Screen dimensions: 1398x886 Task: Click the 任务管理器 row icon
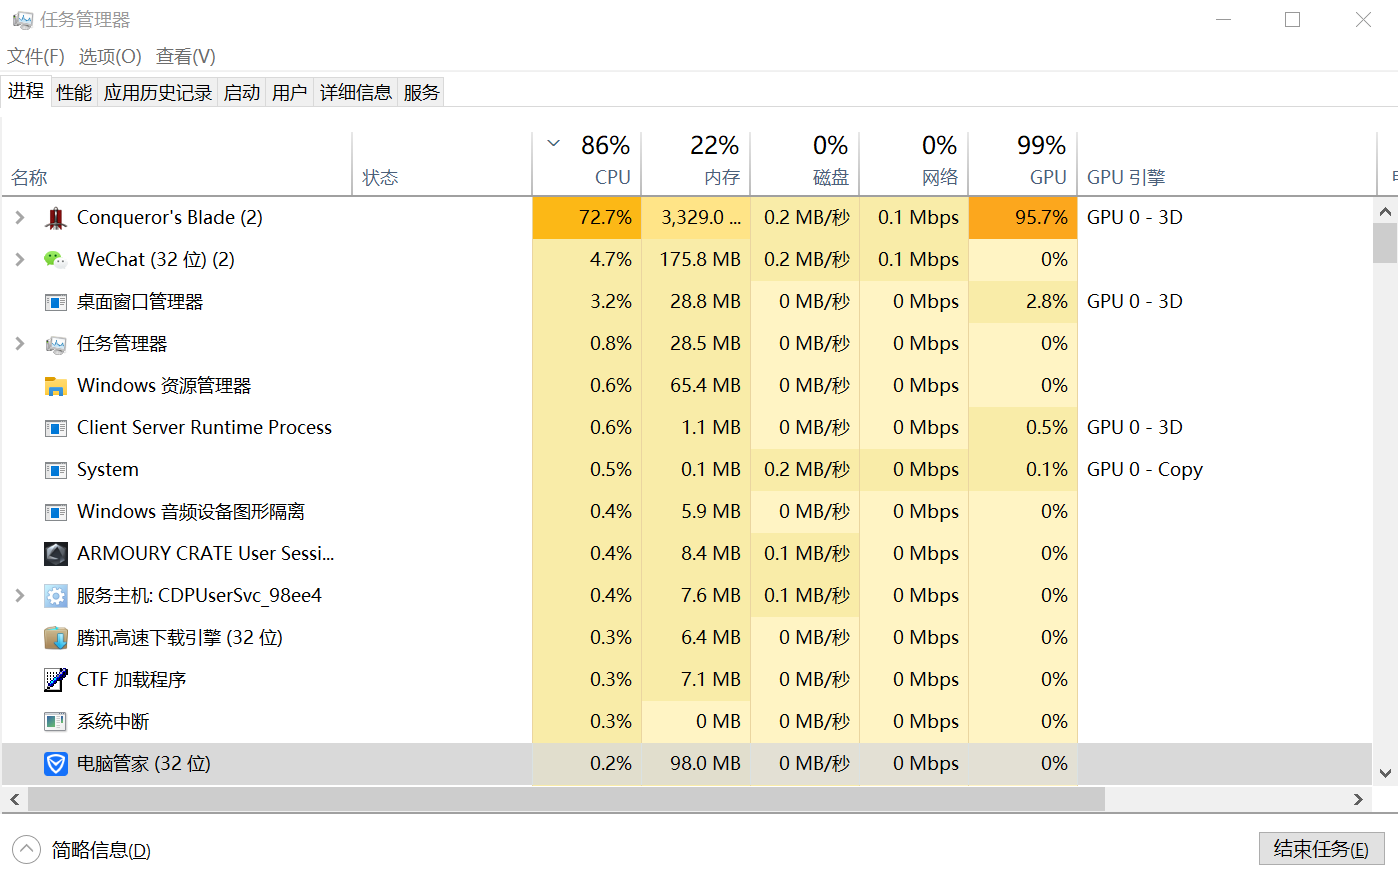(x=56, y=344)
